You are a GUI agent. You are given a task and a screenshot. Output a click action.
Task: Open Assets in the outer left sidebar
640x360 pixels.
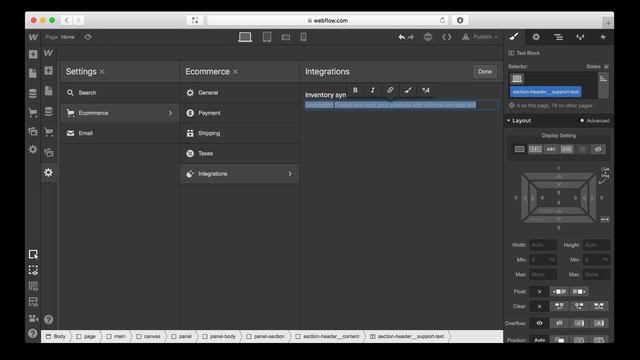pos(33,131)
